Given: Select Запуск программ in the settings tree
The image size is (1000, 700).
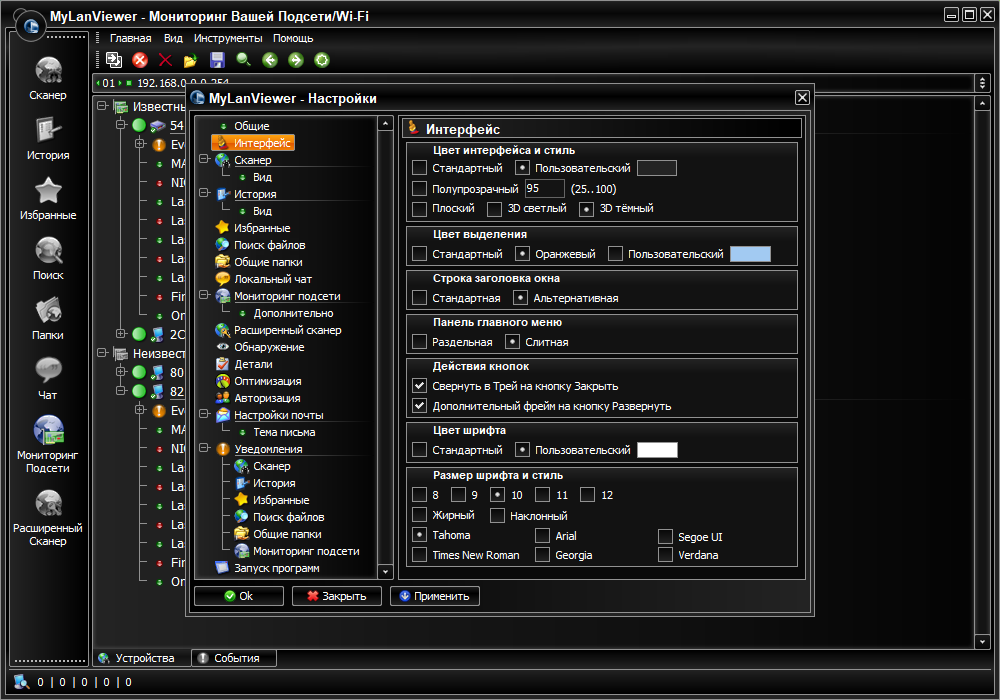Looking at the screenshot, I should click(x=268, y=568).
